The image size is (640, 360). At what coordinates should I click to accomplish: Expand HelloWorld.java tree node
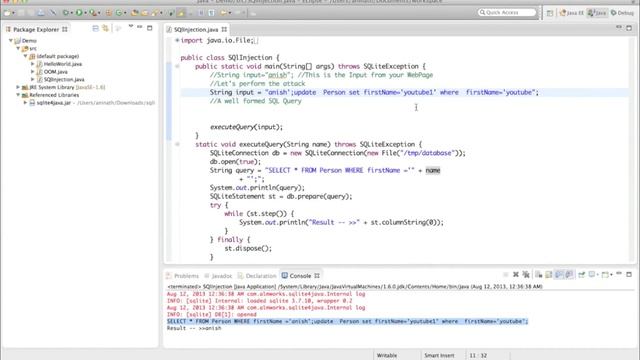[x=33, y=64]
